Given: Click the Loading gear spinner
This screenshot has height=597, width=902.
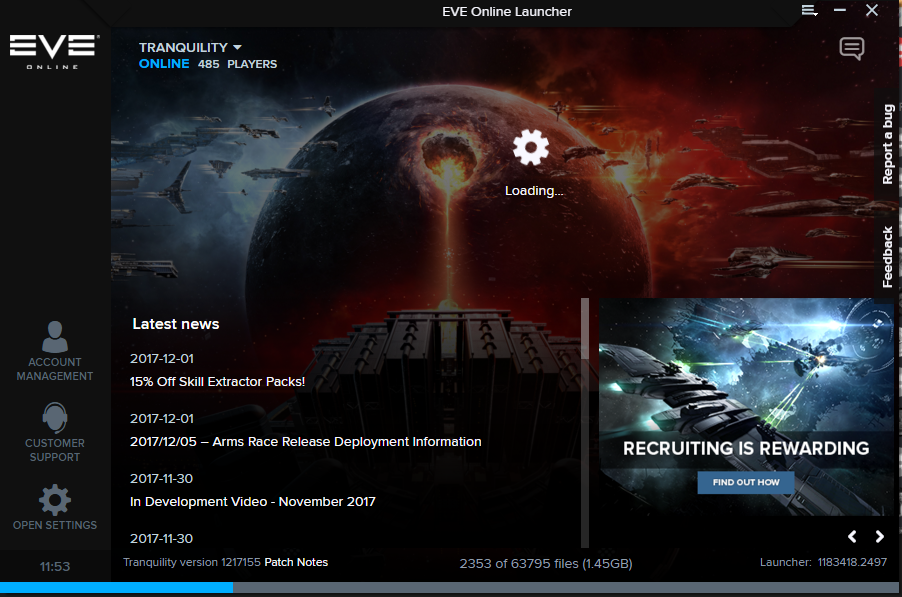Looking at the screenshot, I should (x=531, y=147).
